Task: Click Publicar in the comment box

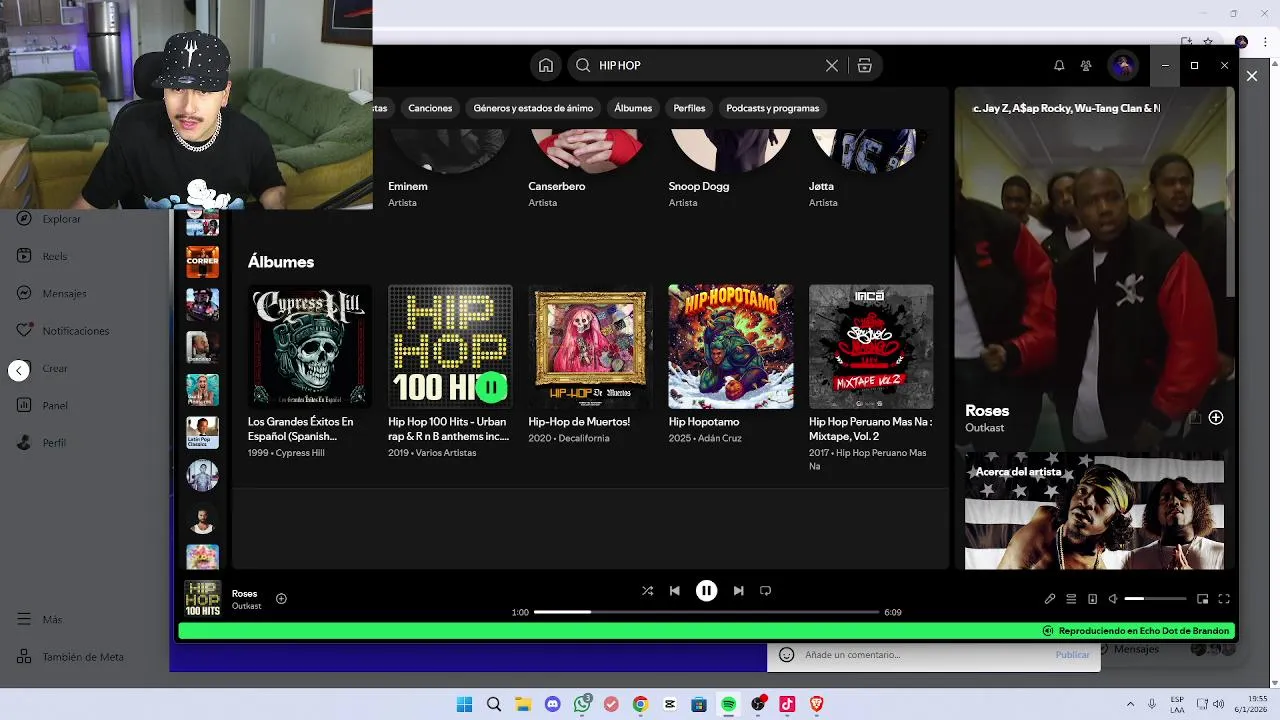Action: 1072,655
